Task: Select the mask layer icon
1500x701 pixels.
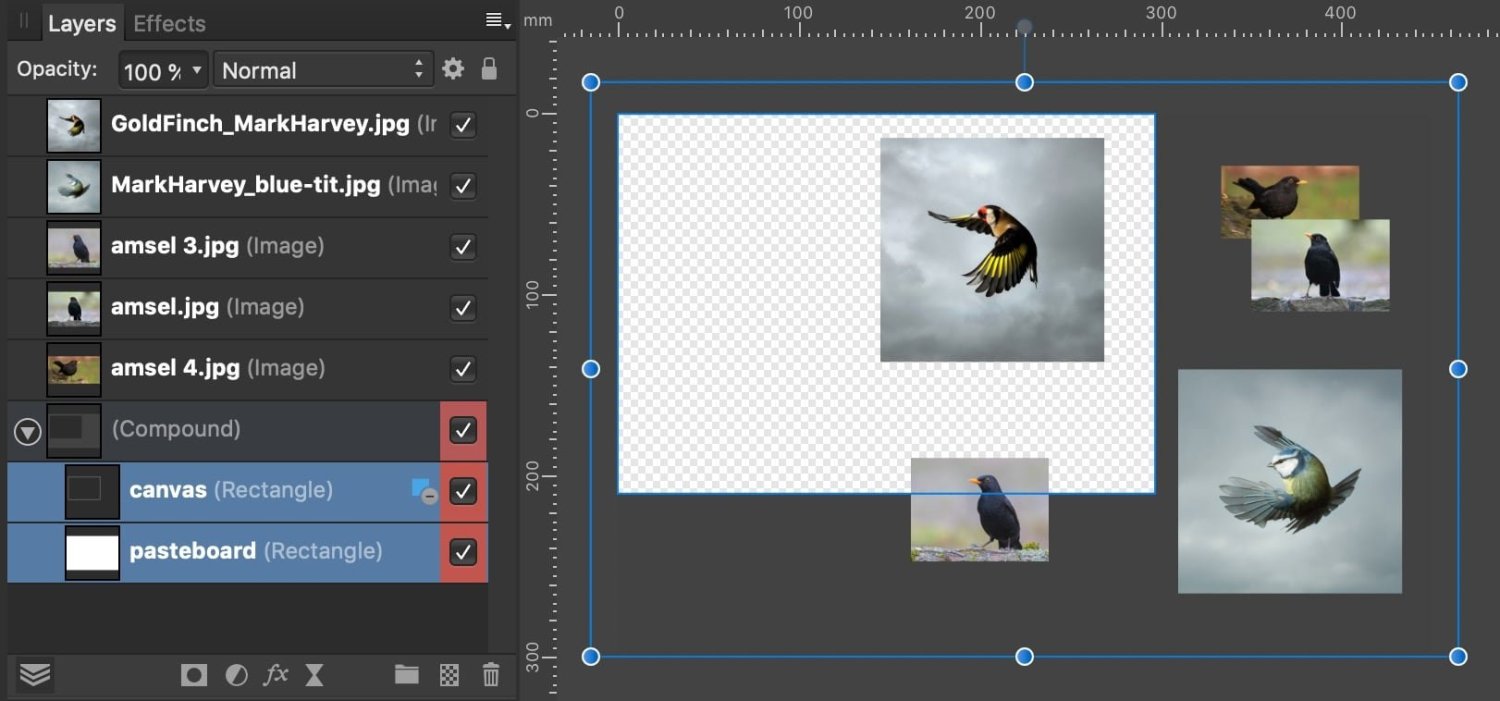Action: tap(193, 675)
